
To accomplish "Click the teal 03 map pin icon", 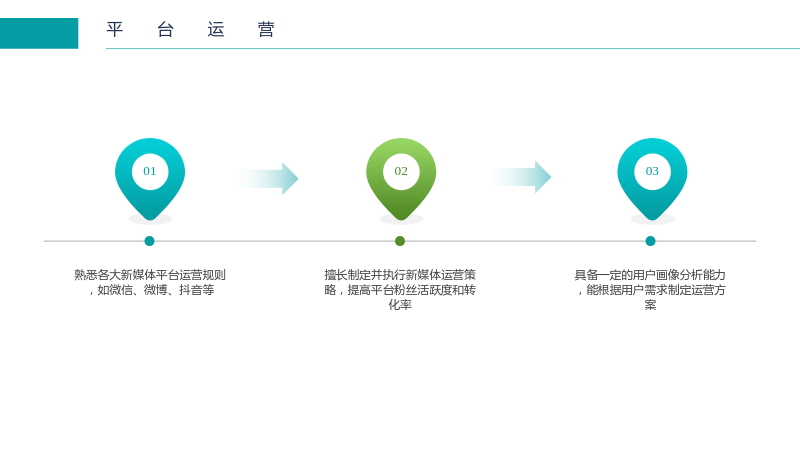I will [652, 179].
